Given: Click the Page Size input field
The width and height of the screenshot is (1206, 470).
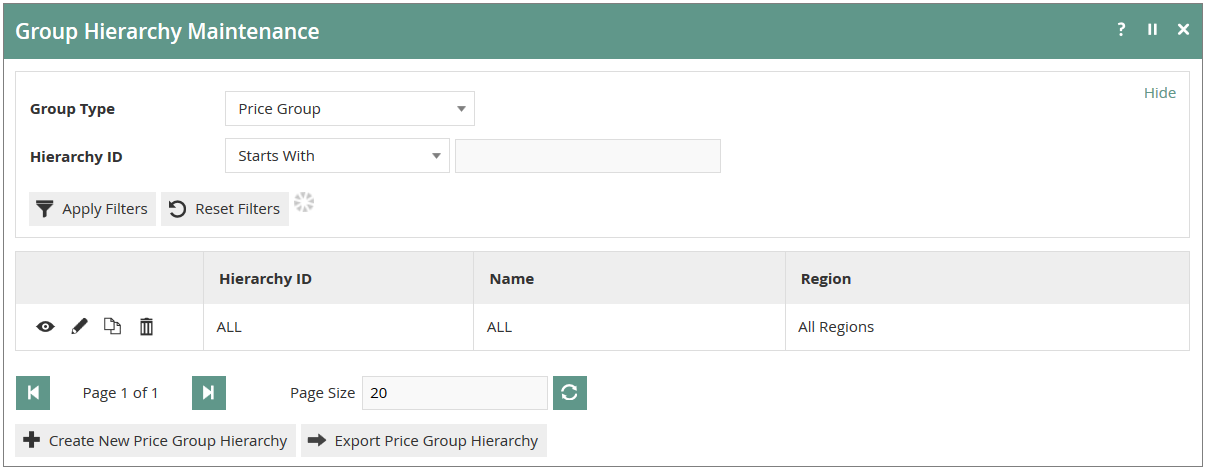Looking at the screenshot, I should pos(455,393).
